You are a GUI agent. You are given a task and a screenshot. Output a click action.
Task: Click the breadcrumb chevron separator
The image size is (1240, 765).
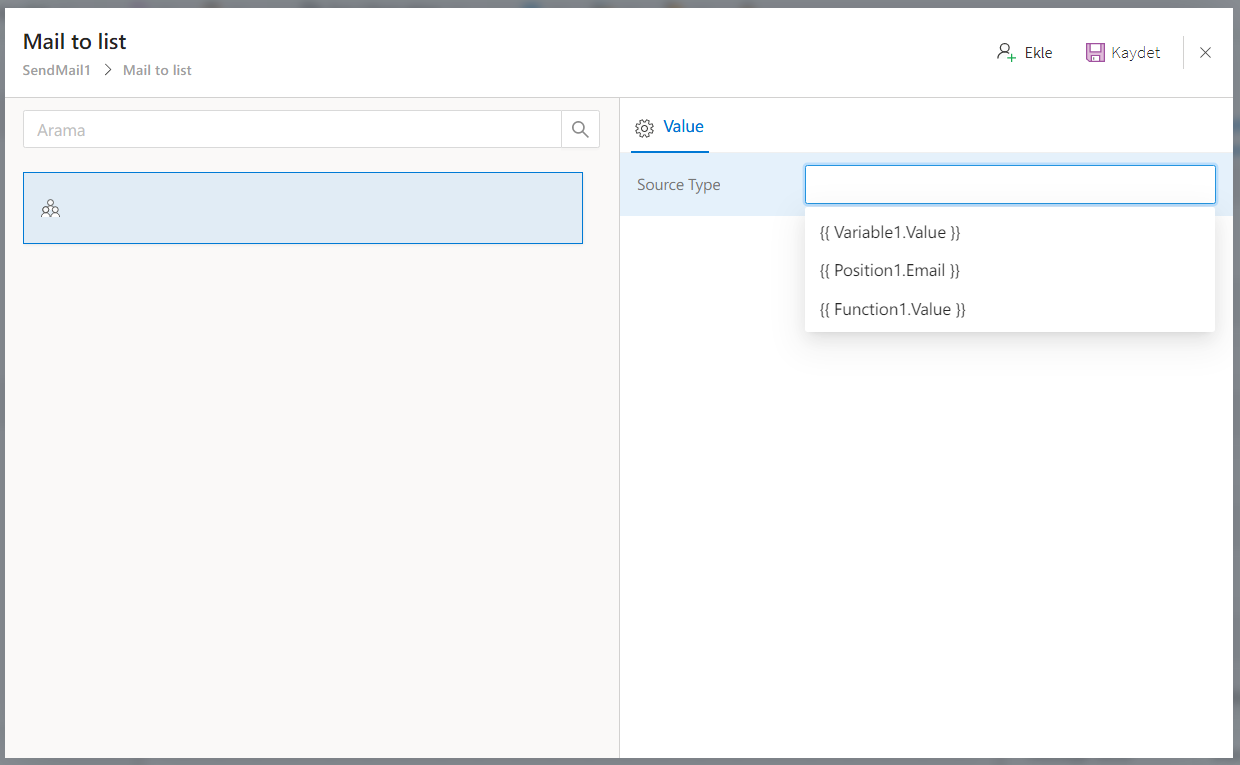(107, 70)
